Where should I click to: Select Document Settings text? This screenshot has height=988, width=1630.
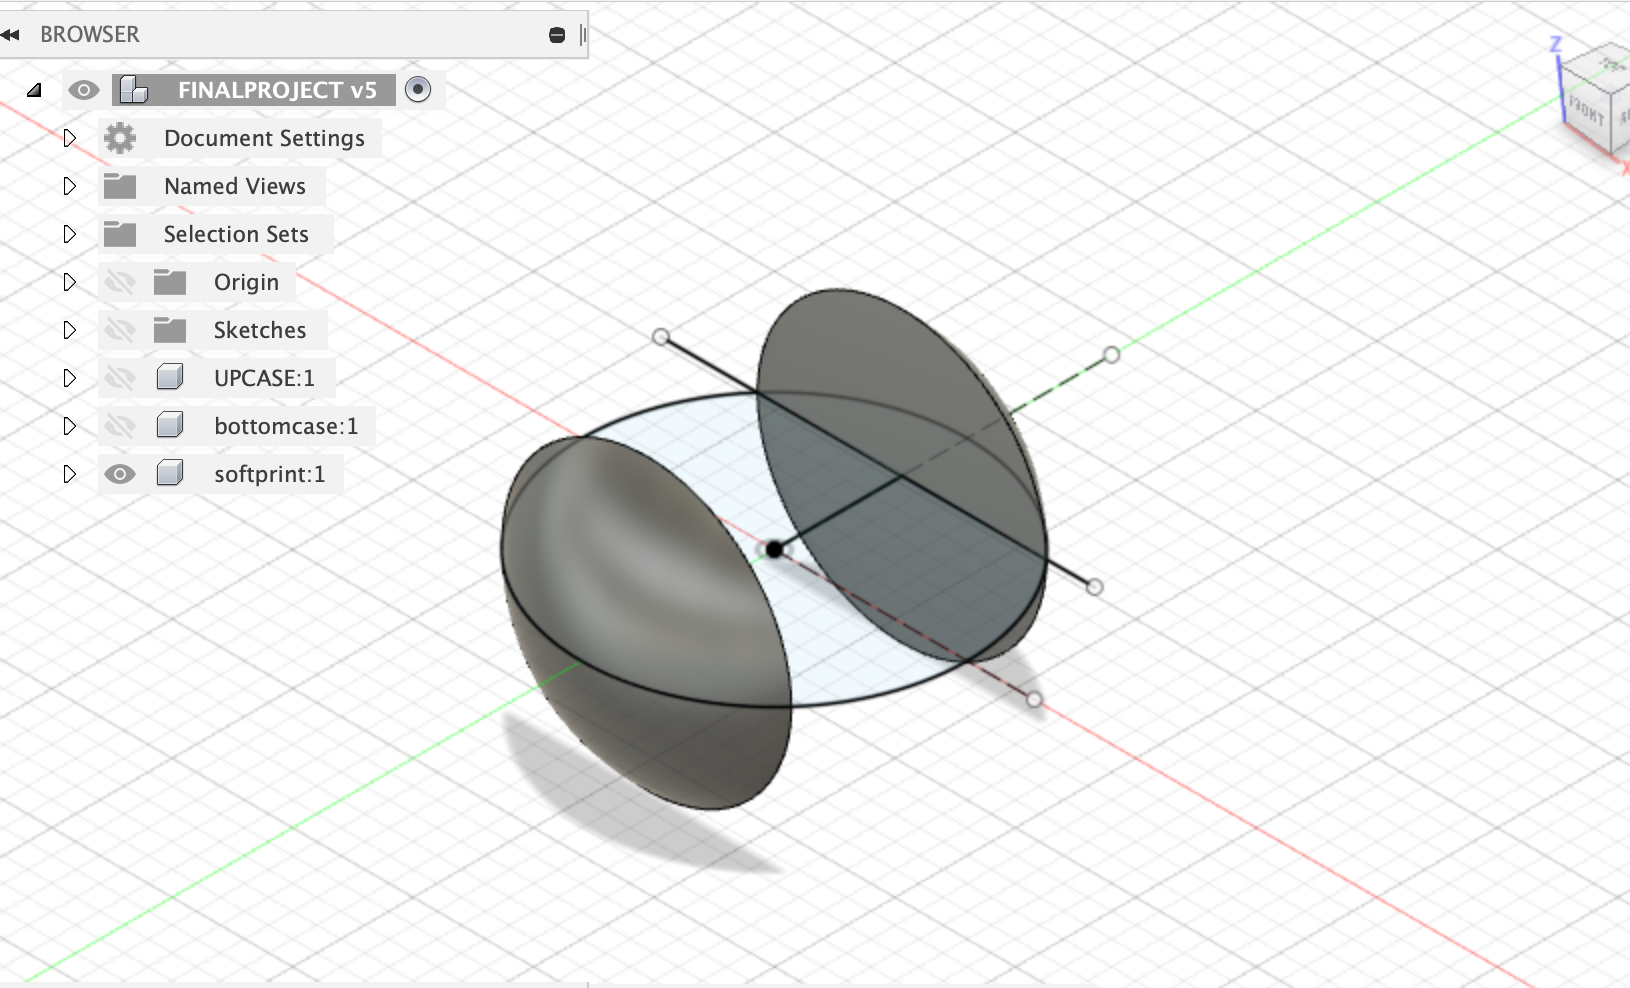264,138
